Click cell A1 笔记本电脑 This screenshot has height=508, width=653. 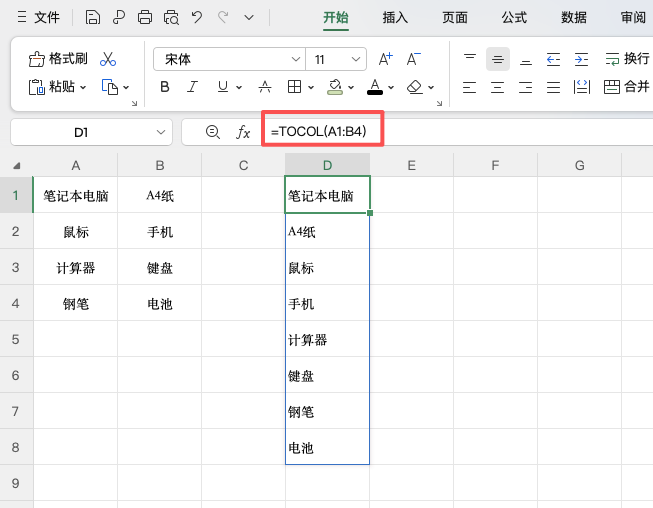[x=75, y=195]
